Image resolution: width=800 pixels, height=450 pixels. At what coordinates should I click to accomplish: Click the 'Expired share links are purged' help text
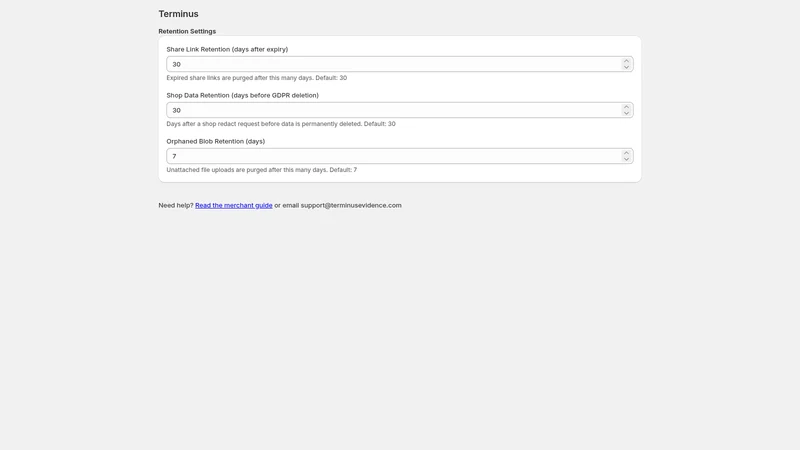coord(257,78)
